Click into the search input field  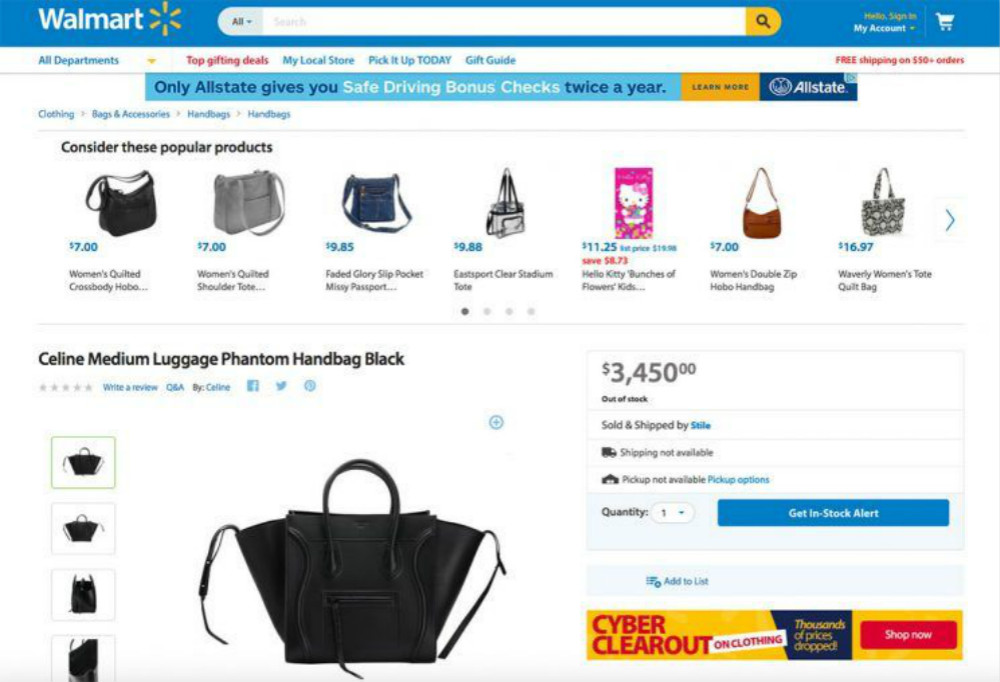tap(504, 22)
